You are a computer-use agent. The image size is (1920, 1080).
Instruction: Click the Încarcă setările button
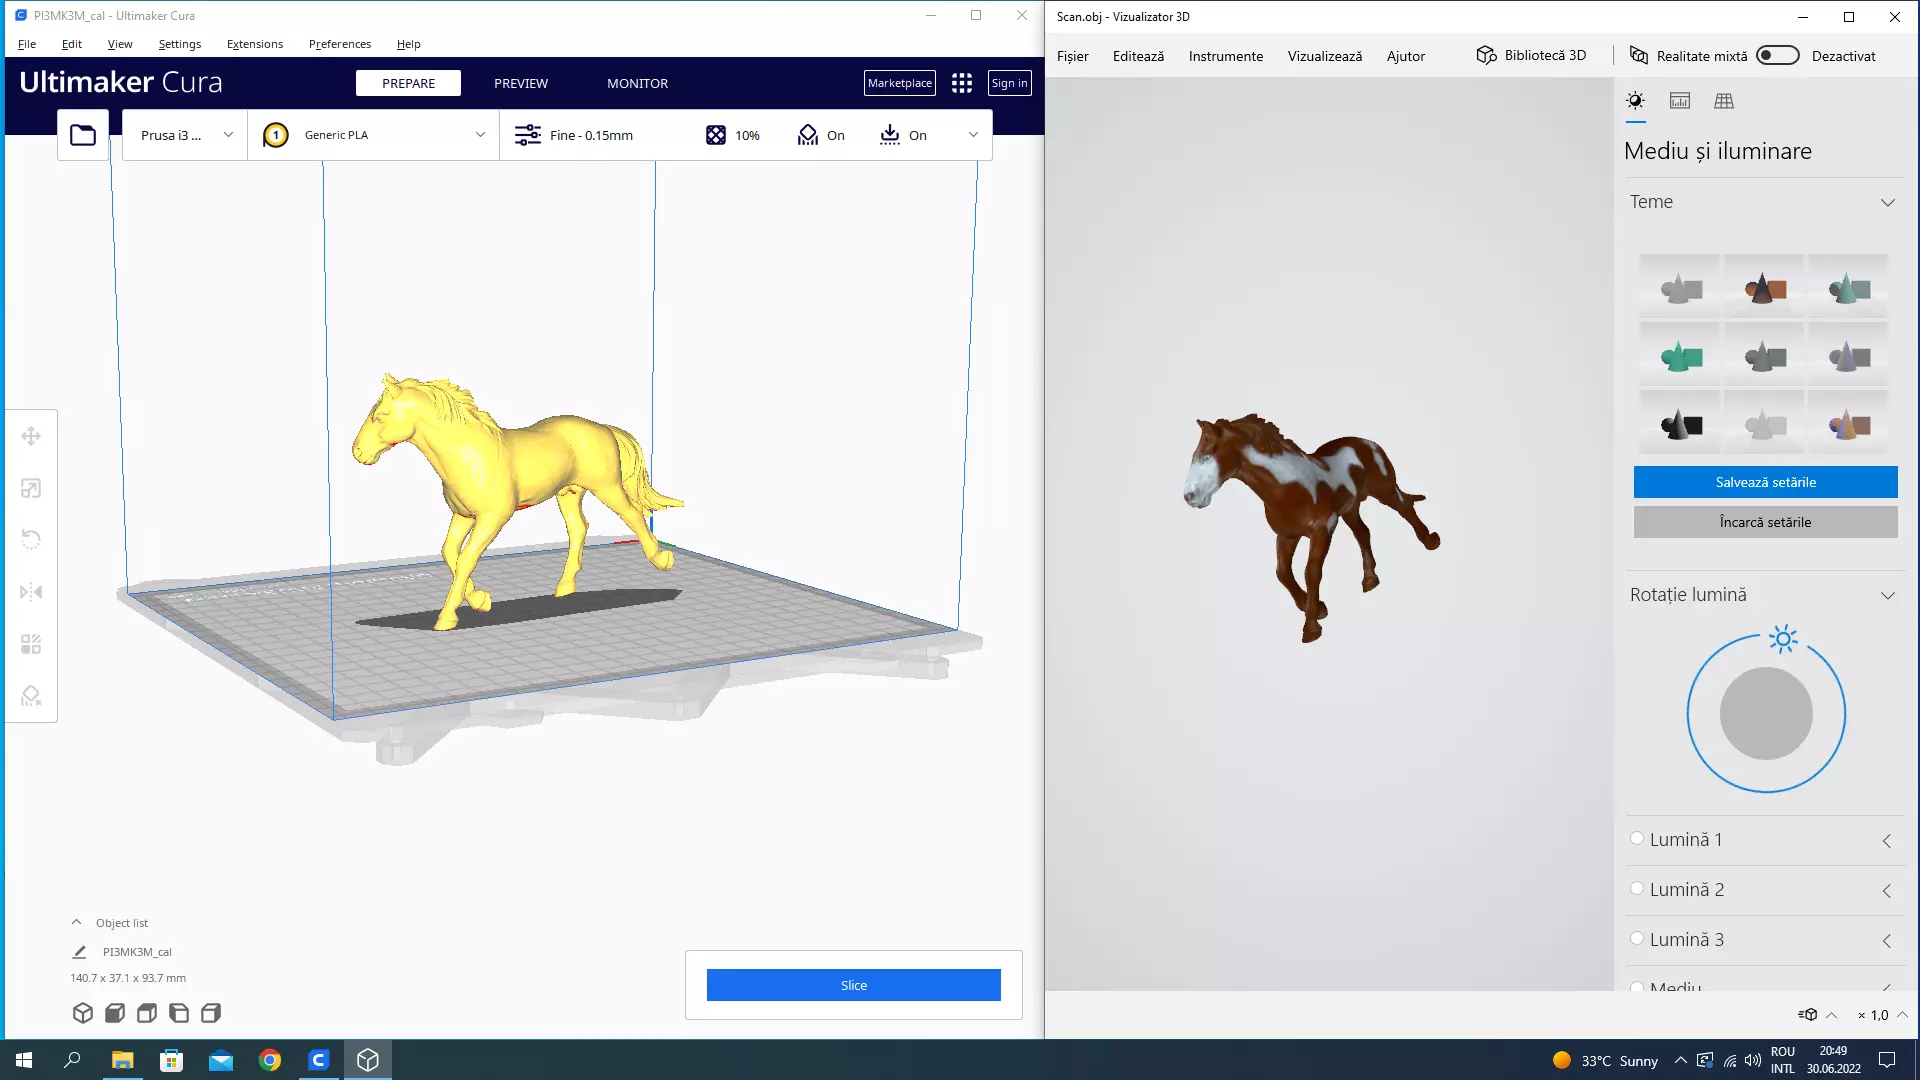(1766, 522)
